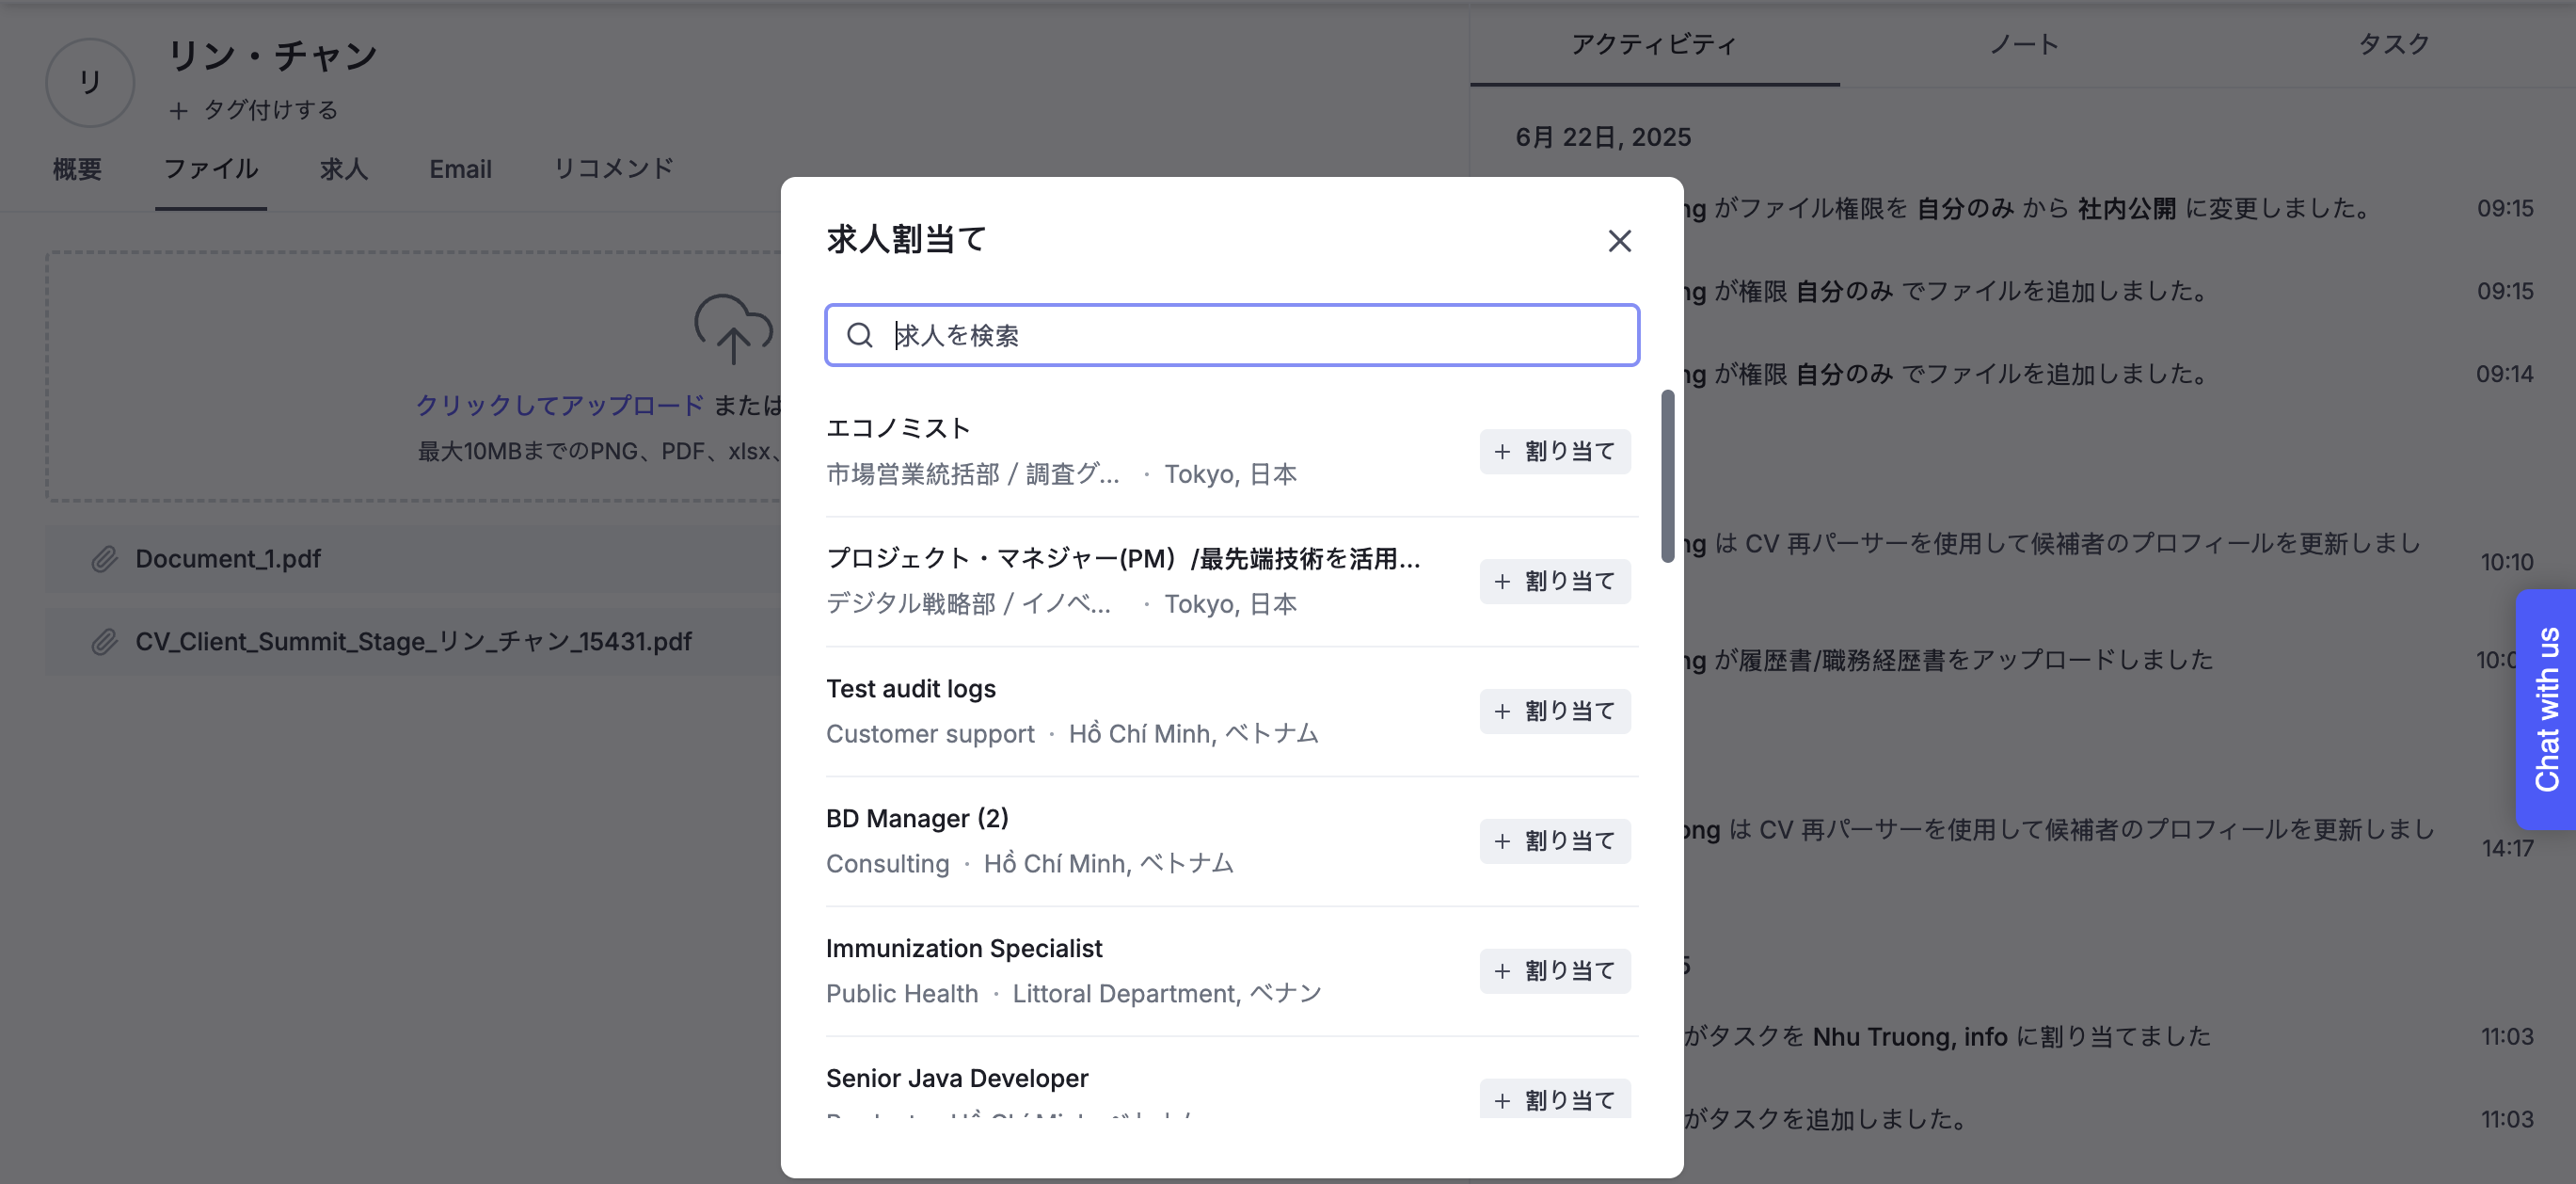Click 市場営業統括部 department text under エコノミスト

tap(973, 474)
